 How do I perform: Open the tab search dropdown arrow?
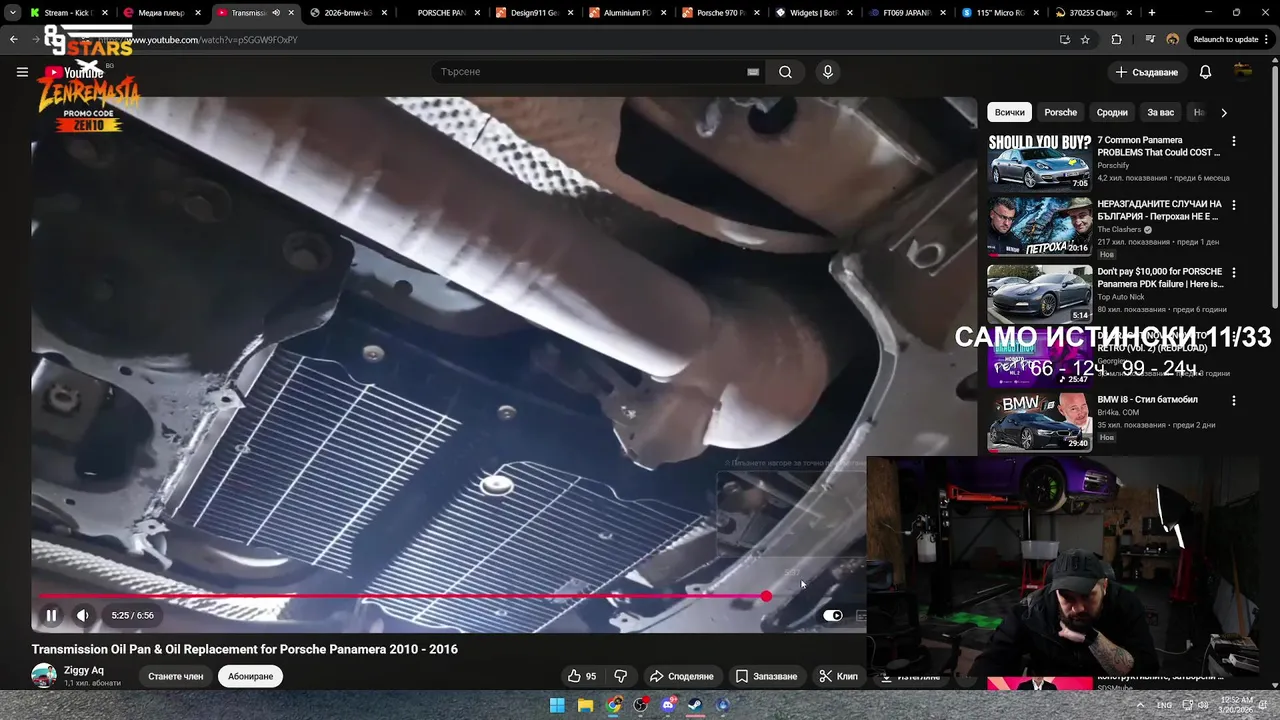click(x=12, y=13)
